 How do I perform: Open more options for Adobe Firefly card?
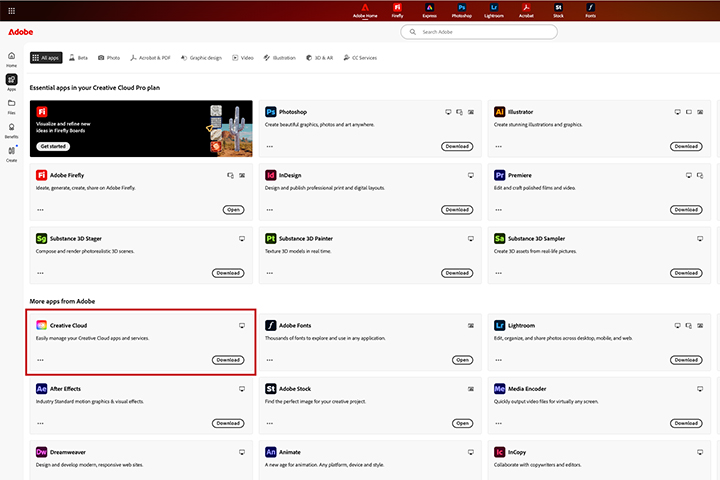coord(41,210)
